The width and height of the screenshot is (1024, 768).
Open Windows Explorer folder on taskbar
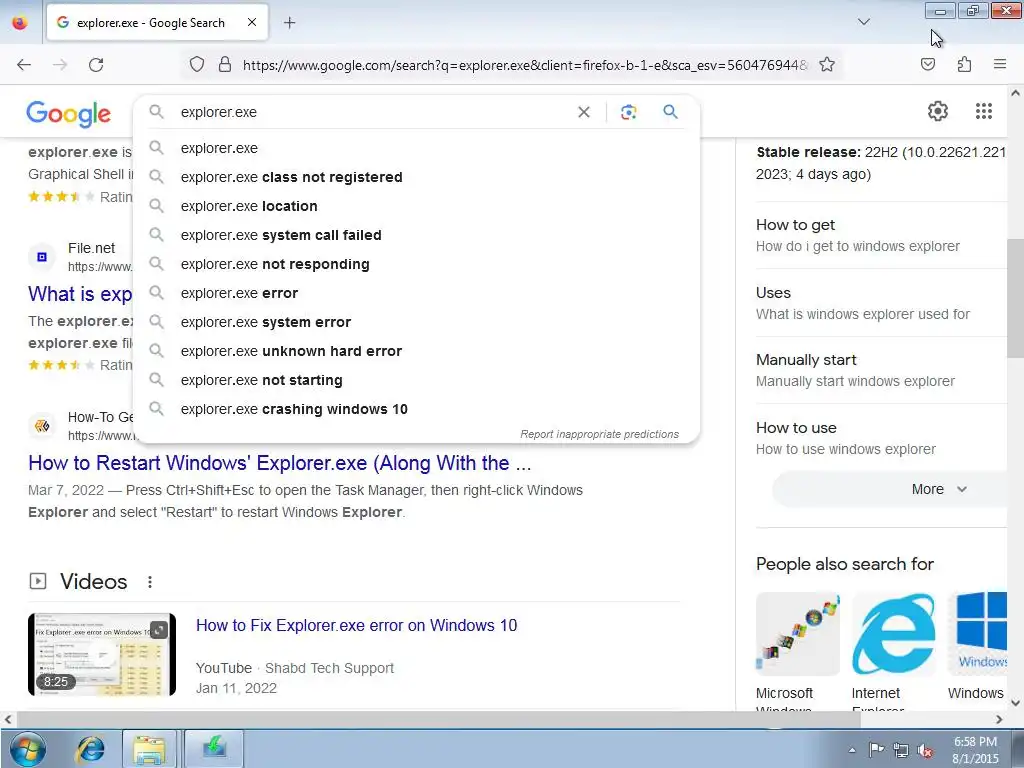pos(149,748)
